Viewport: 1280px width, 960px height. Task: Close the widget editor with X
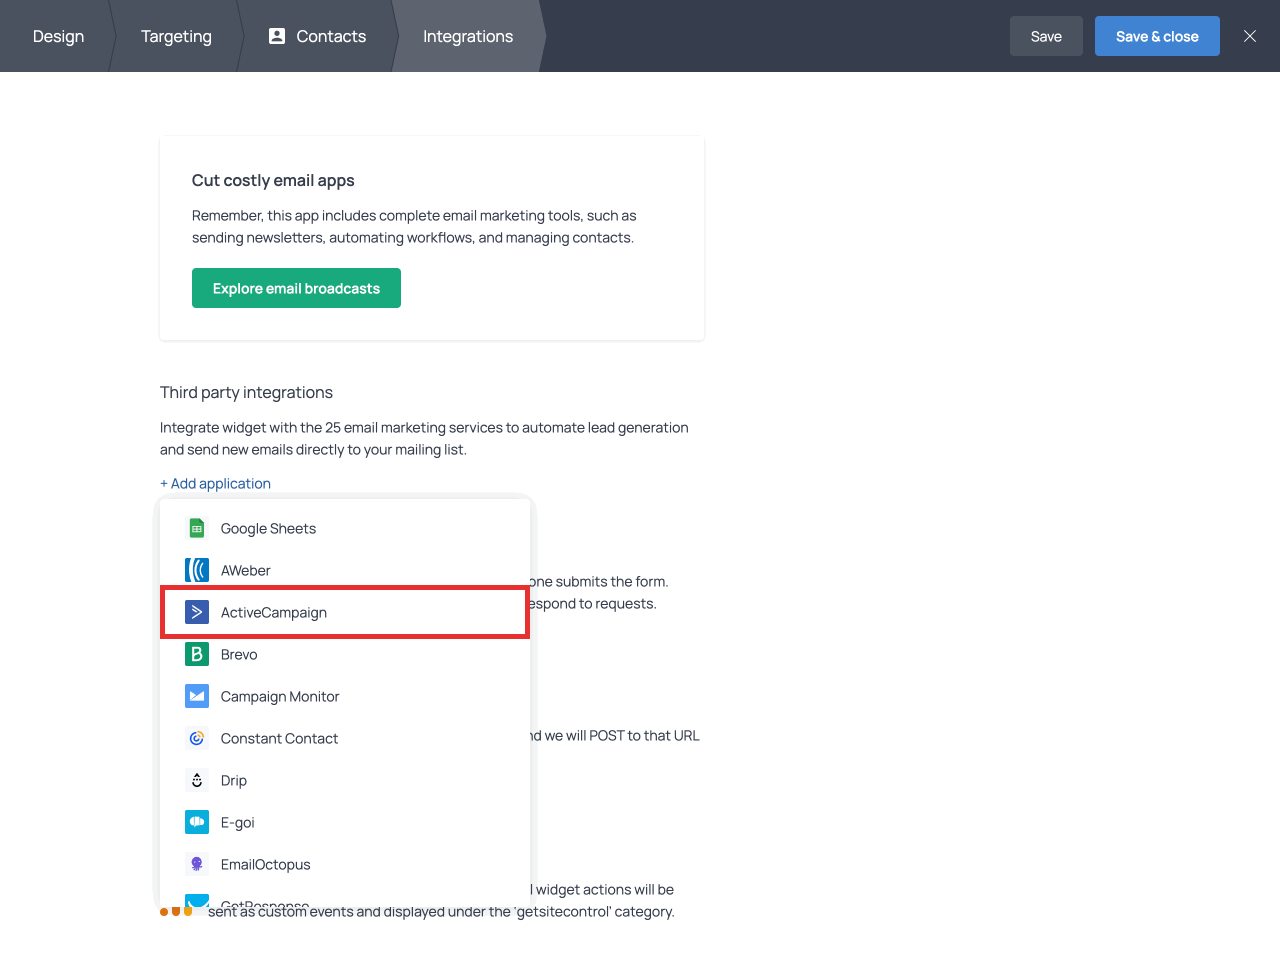(x=1250, y=36)
